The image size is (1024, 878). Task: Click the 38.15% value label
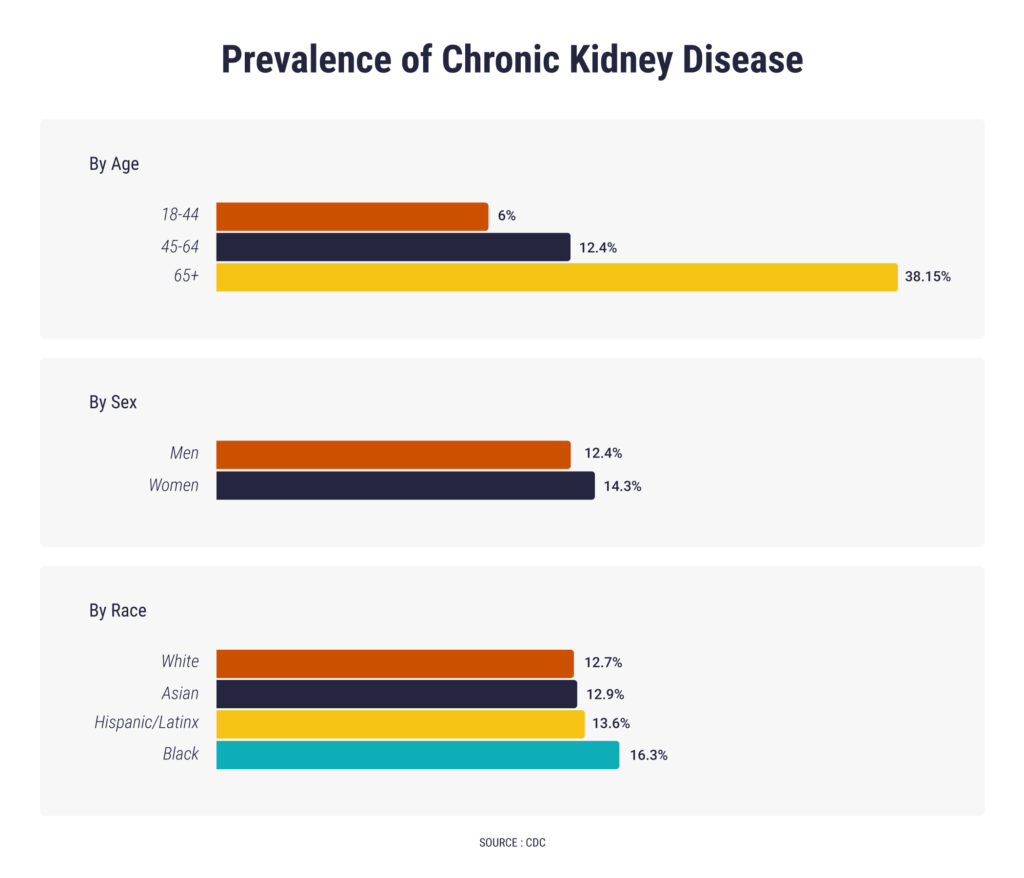[927, 276]
